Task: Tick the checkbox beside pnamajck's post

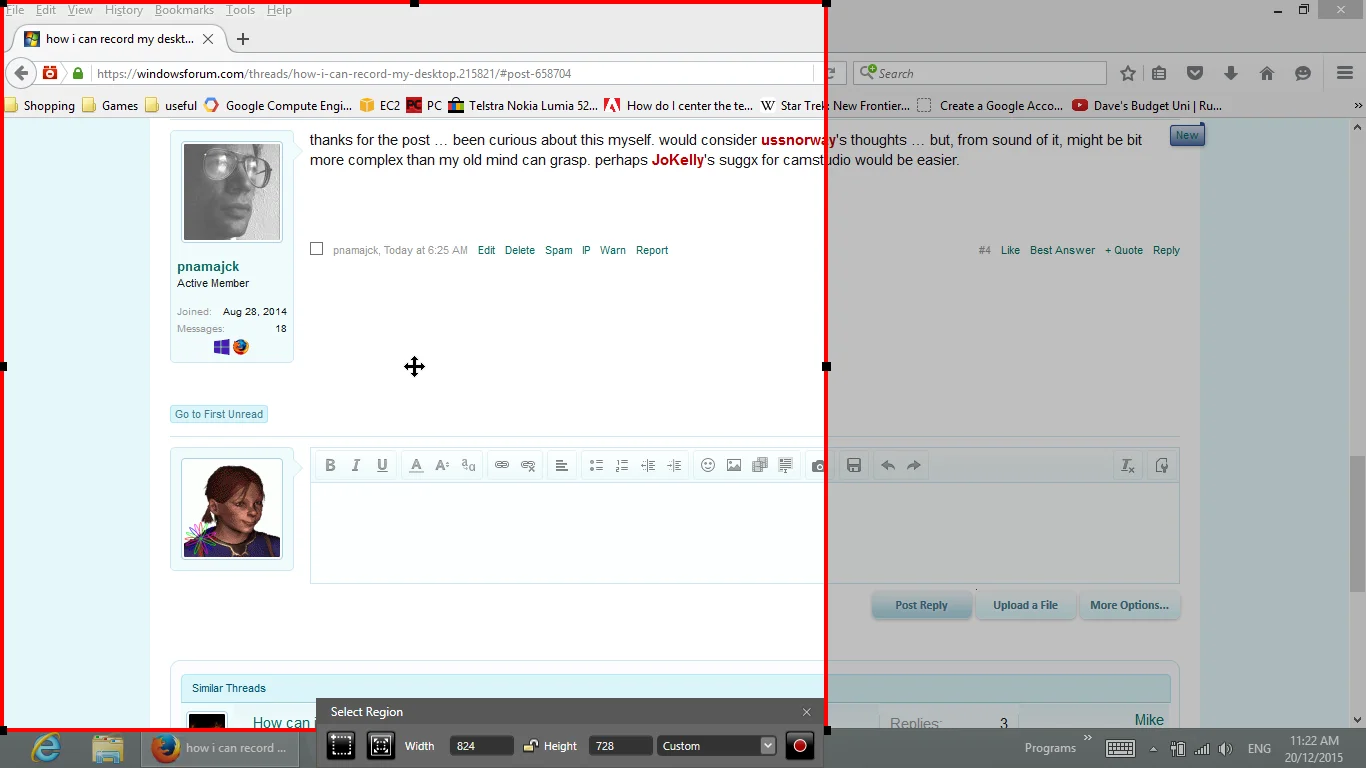Action: (317, 249)
